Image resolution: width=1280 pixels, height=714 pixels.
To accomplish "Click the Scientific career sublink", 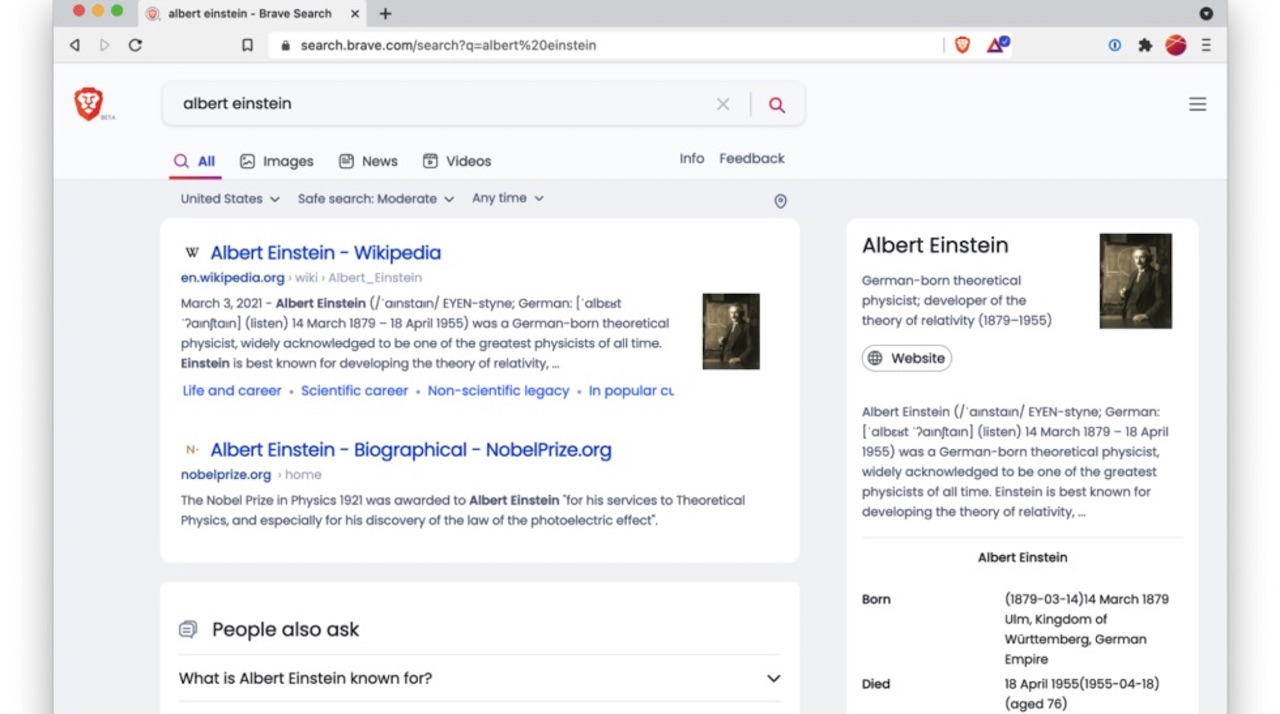I will [x=355, y=391].
